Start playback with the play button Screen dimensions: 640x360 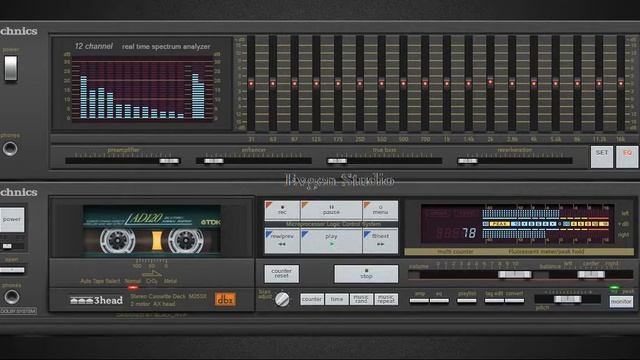coord(331,241)
